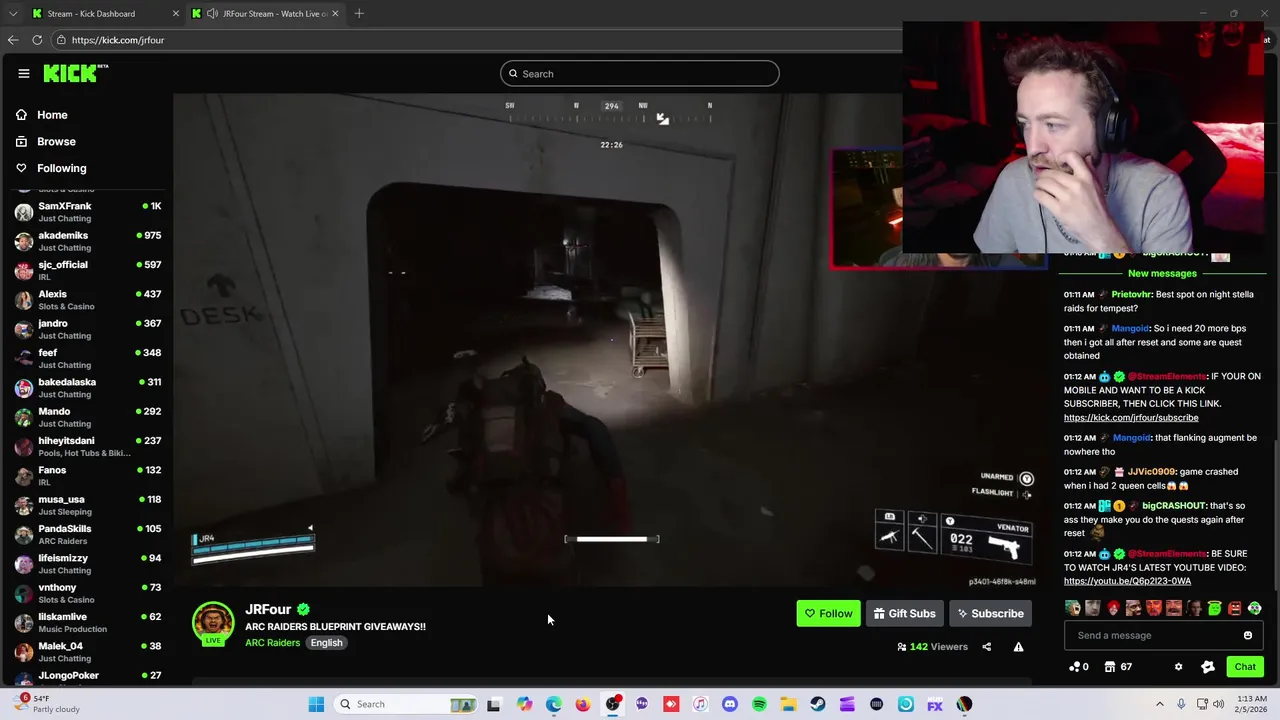Click the Gift Subs button
The height and width of the screenshot is (720, 1280).
[x=904, y=613]
